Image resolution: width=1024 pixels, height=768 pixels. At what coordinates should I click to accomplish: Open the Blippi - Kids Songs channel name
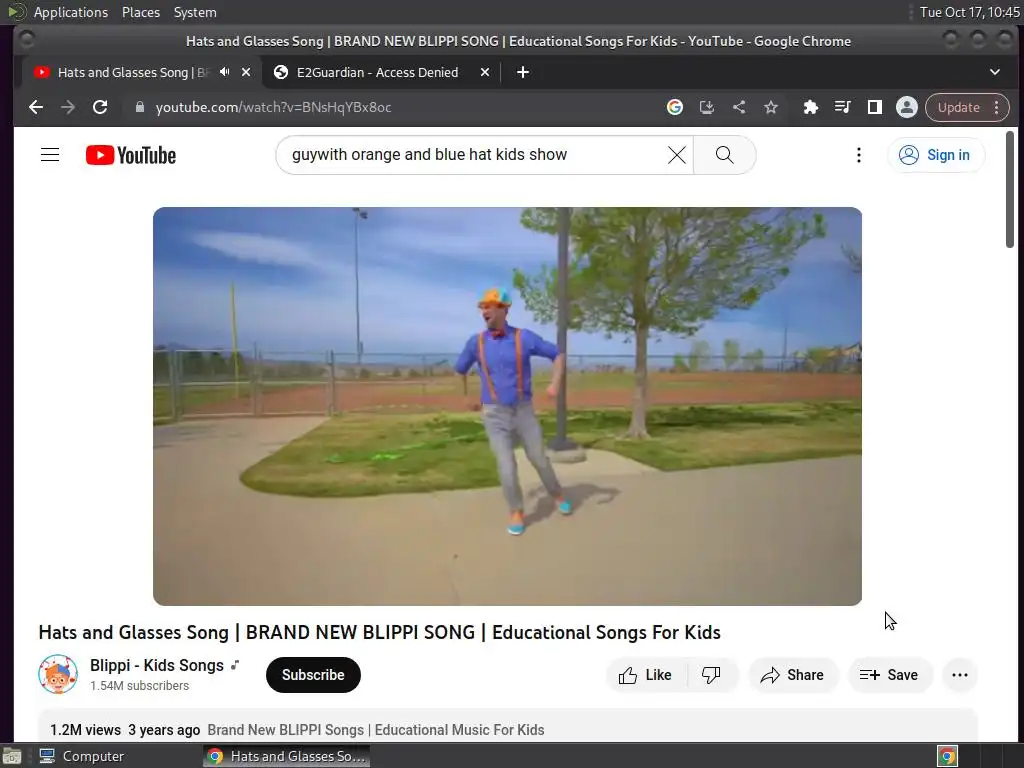(157, 665)
